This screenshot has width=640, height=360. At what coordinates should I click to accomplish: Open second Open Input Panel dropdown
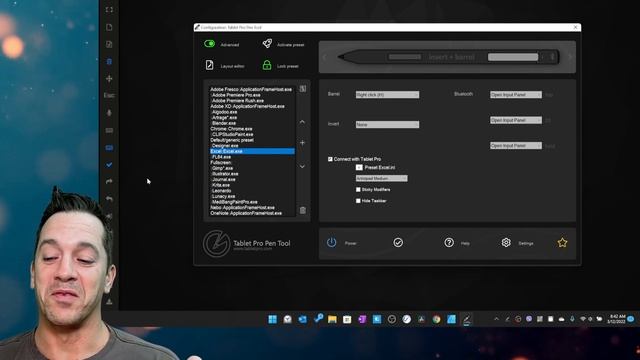[516, 120]
